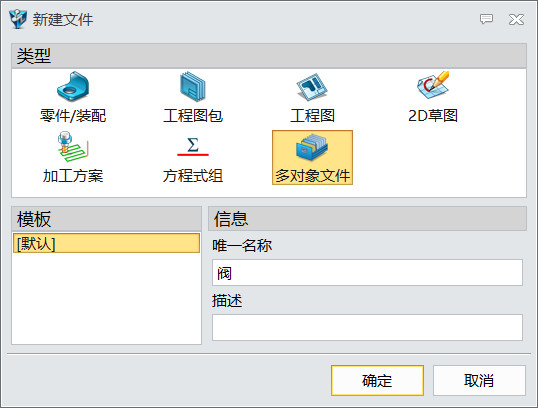The height and width of the screenshot is (408, 538).
Task: Close the 新建文件 dialog window
Action: click(516, 19)
